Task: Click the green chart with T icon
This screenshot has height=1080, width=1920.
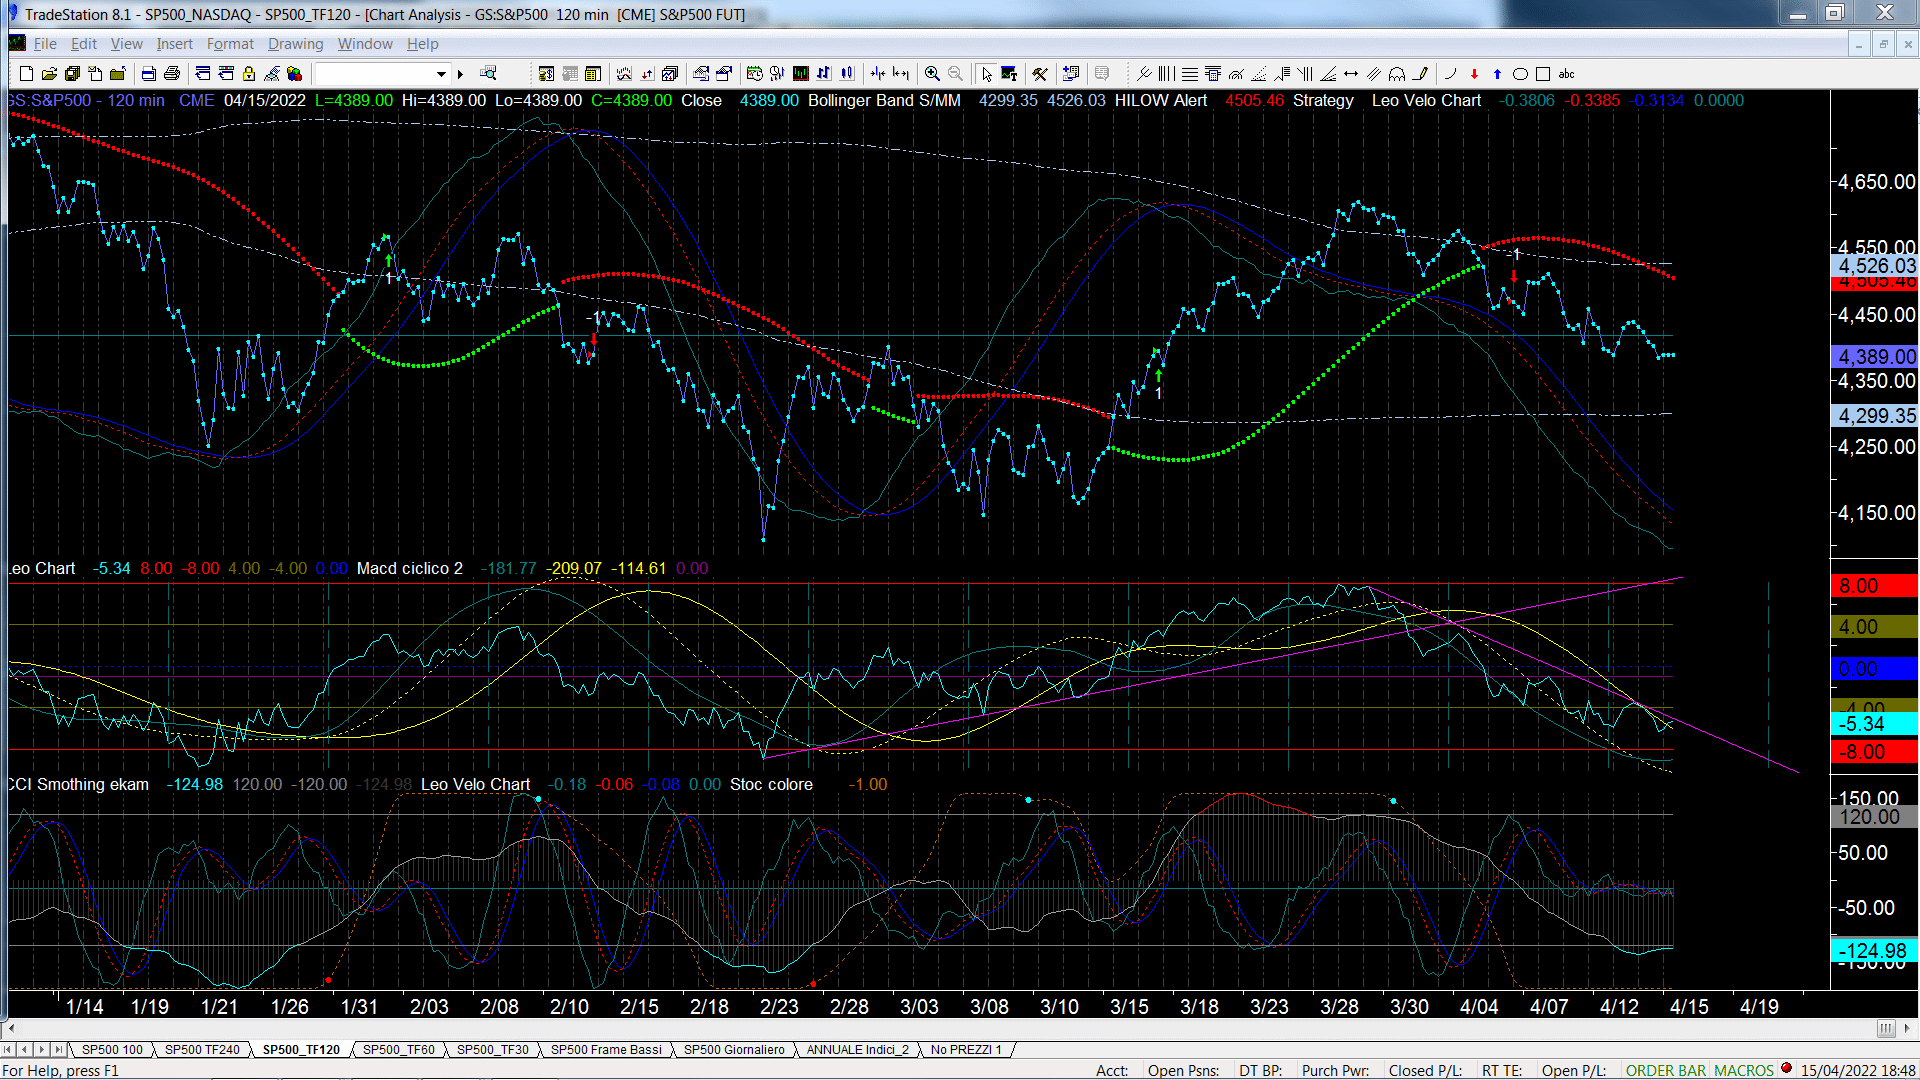Action: tap(1009, 74)
